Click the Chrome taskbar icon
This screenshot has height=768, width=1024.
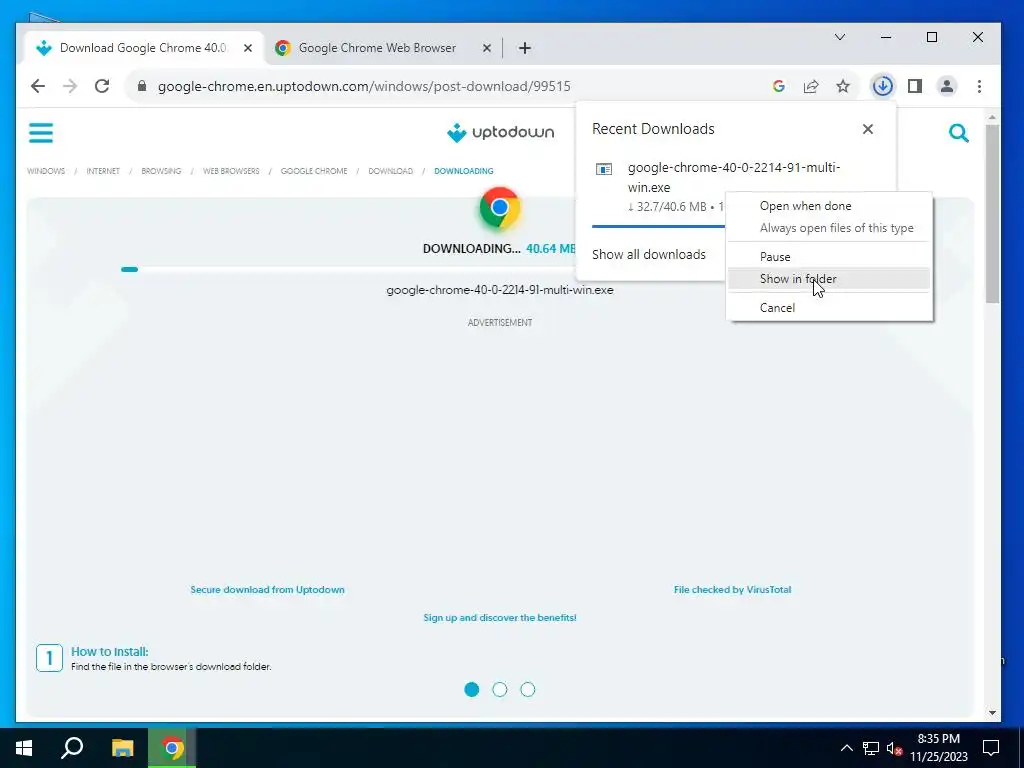click(172, 748)
